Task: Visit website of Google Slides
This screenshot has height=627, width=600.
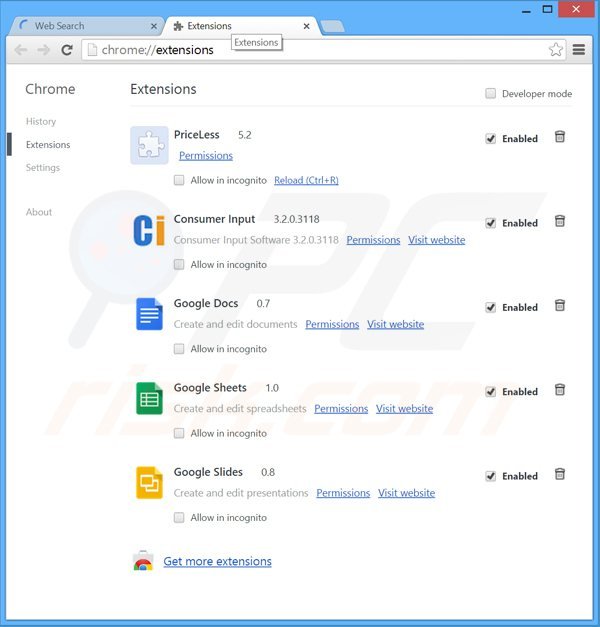Action: point(406,493)
